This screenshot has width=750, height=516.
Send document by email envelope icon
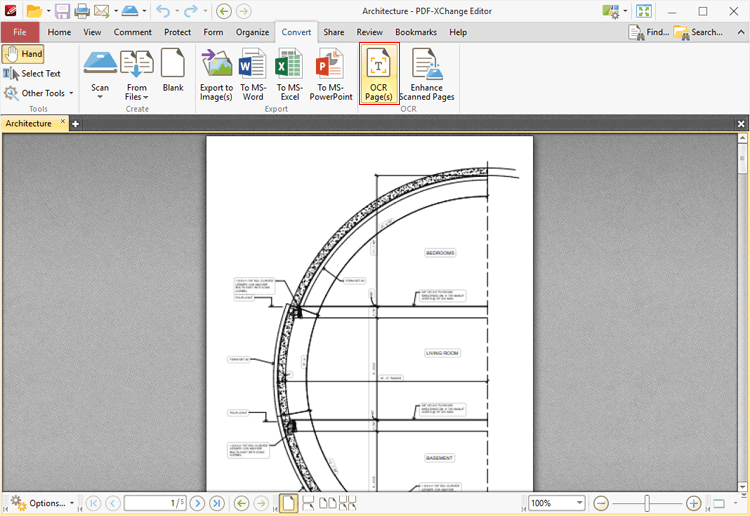[x=101, y=11]
